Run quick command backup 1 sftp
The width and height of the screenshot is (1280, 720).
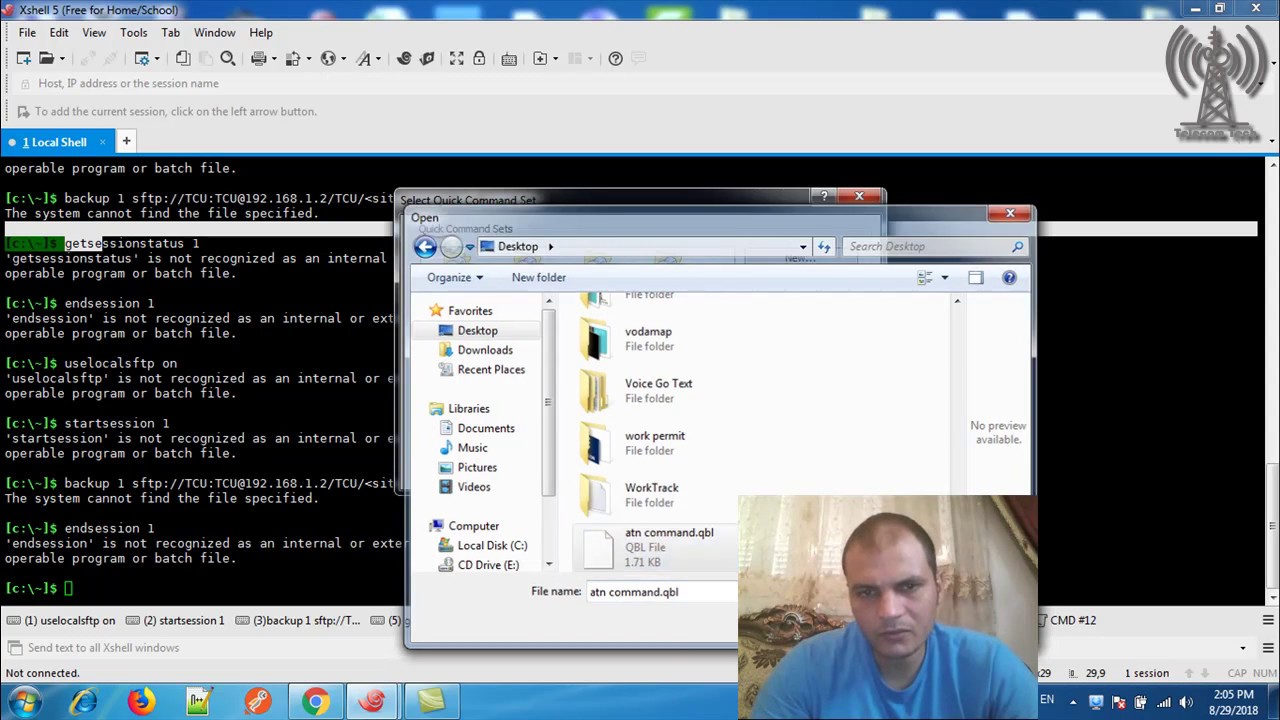pyautogui.click(x=297, y=620)
